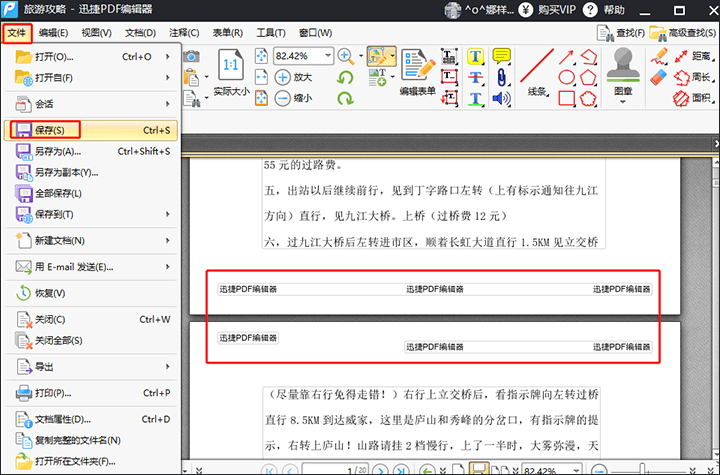
Task: Select the sound speaker annotation tool
Action: click(501, 98)
